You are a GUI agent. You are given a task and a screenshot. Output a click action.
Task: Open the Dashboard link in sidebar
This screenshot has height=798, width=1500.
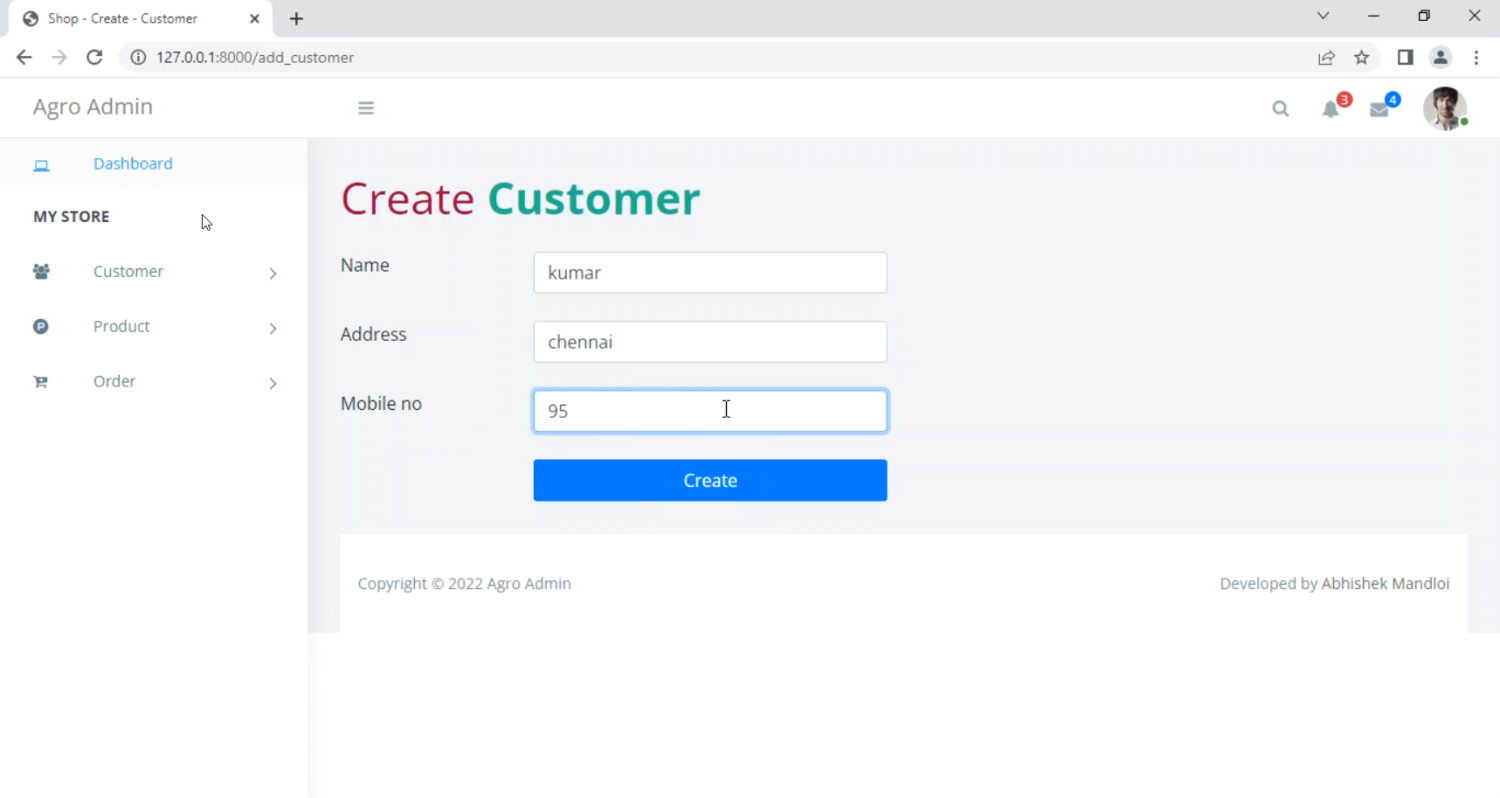133,163
